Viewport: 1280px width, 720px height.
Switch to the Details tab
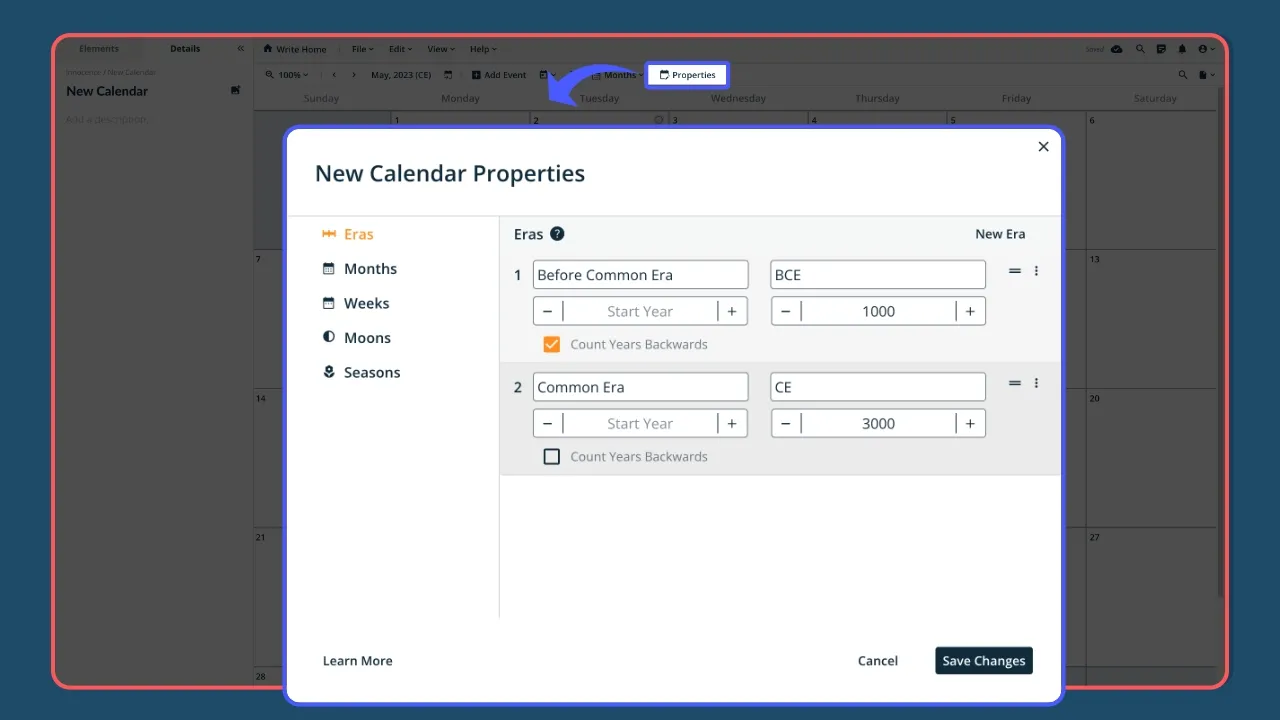(185, 48)
